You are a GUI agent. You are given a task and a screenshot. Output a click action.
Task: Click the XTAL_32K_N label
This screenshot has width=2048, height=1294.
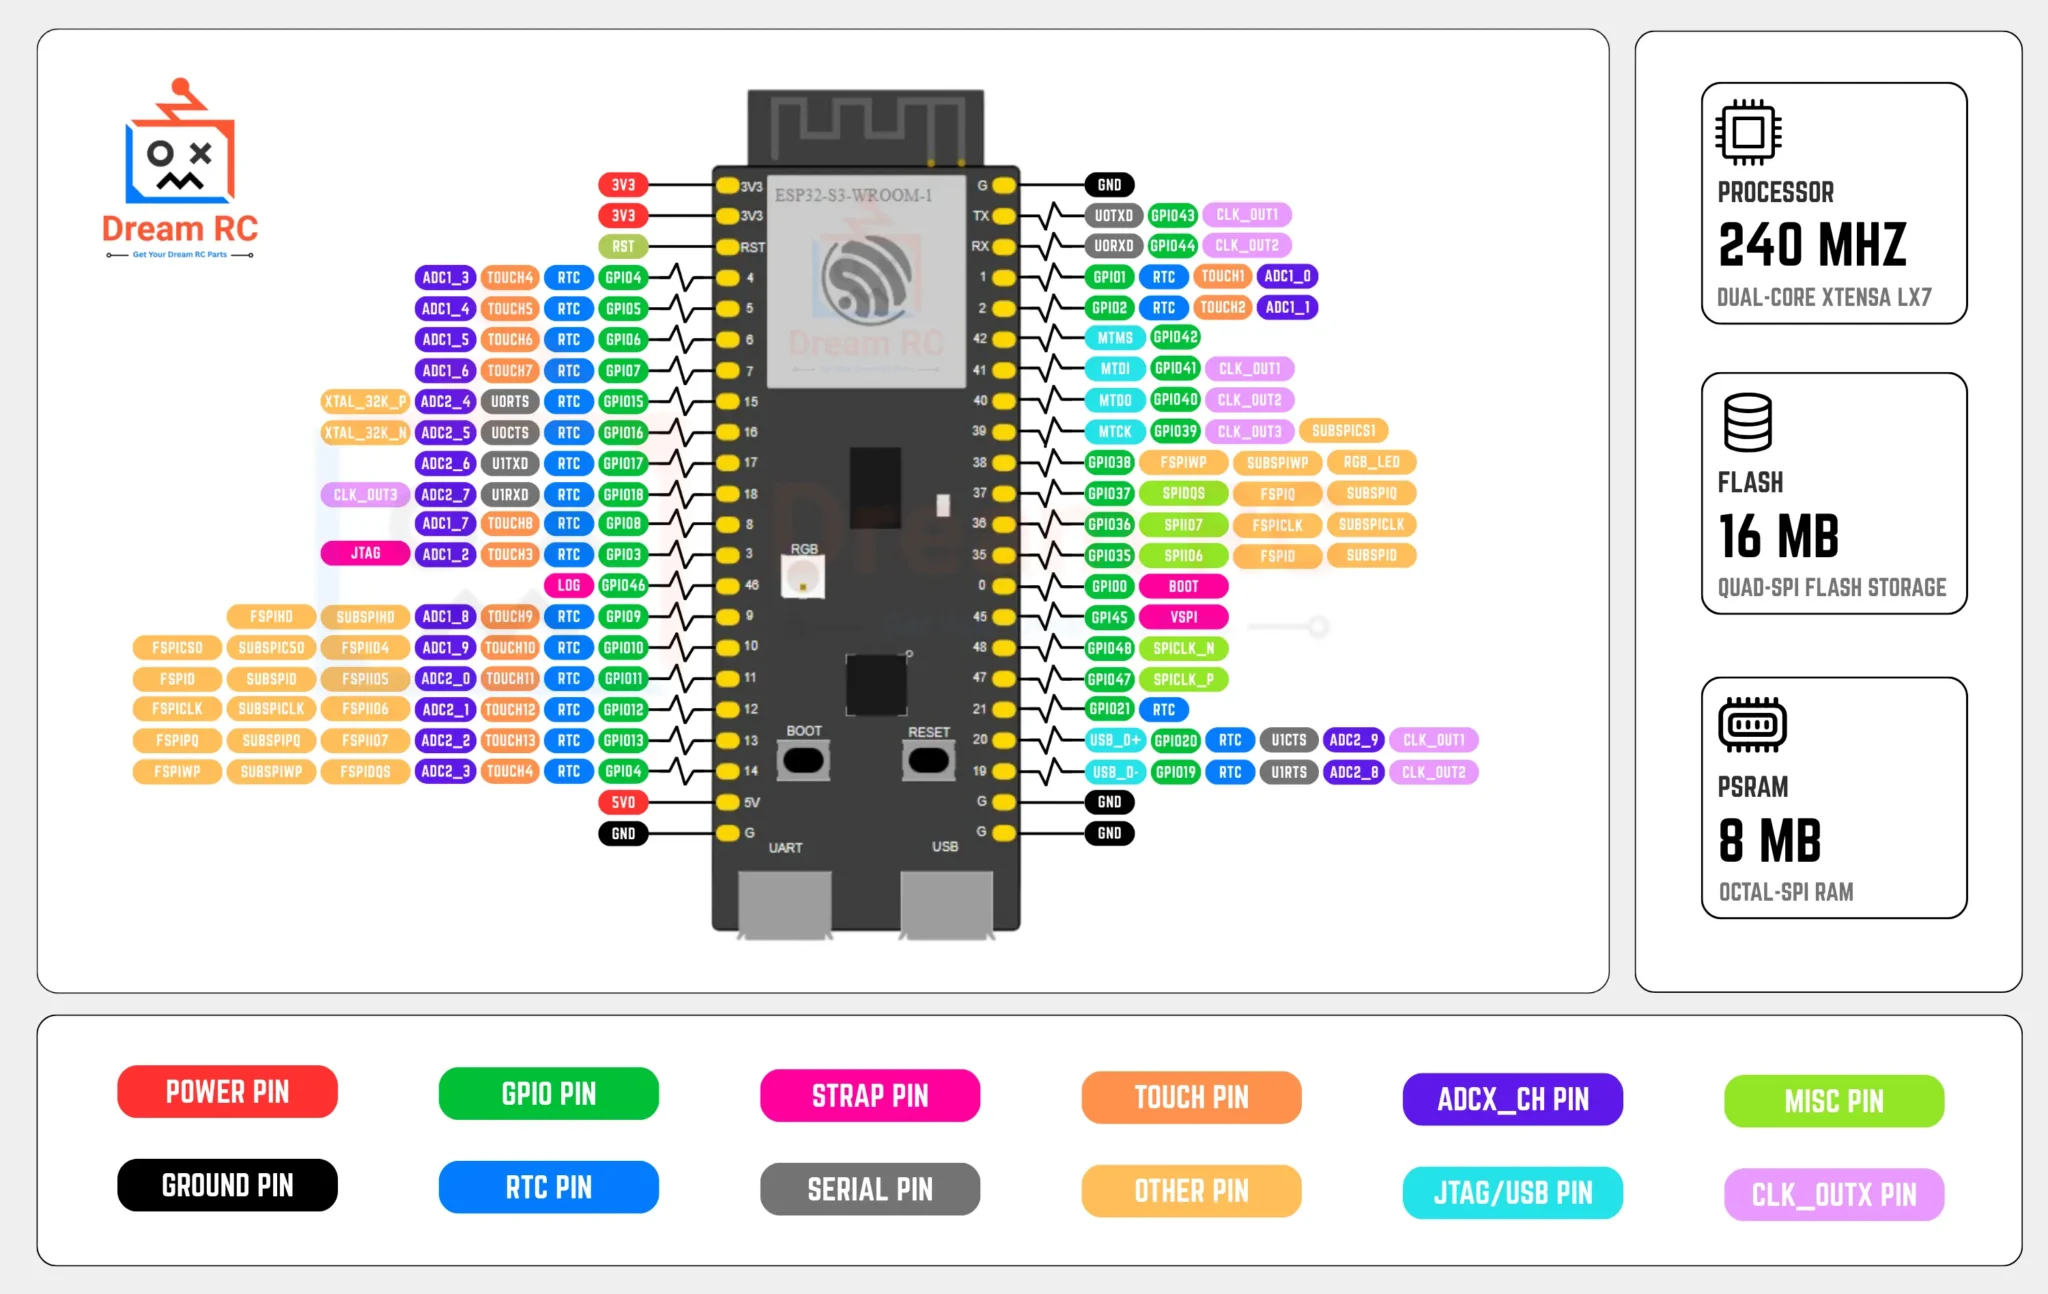click(365, 432)
